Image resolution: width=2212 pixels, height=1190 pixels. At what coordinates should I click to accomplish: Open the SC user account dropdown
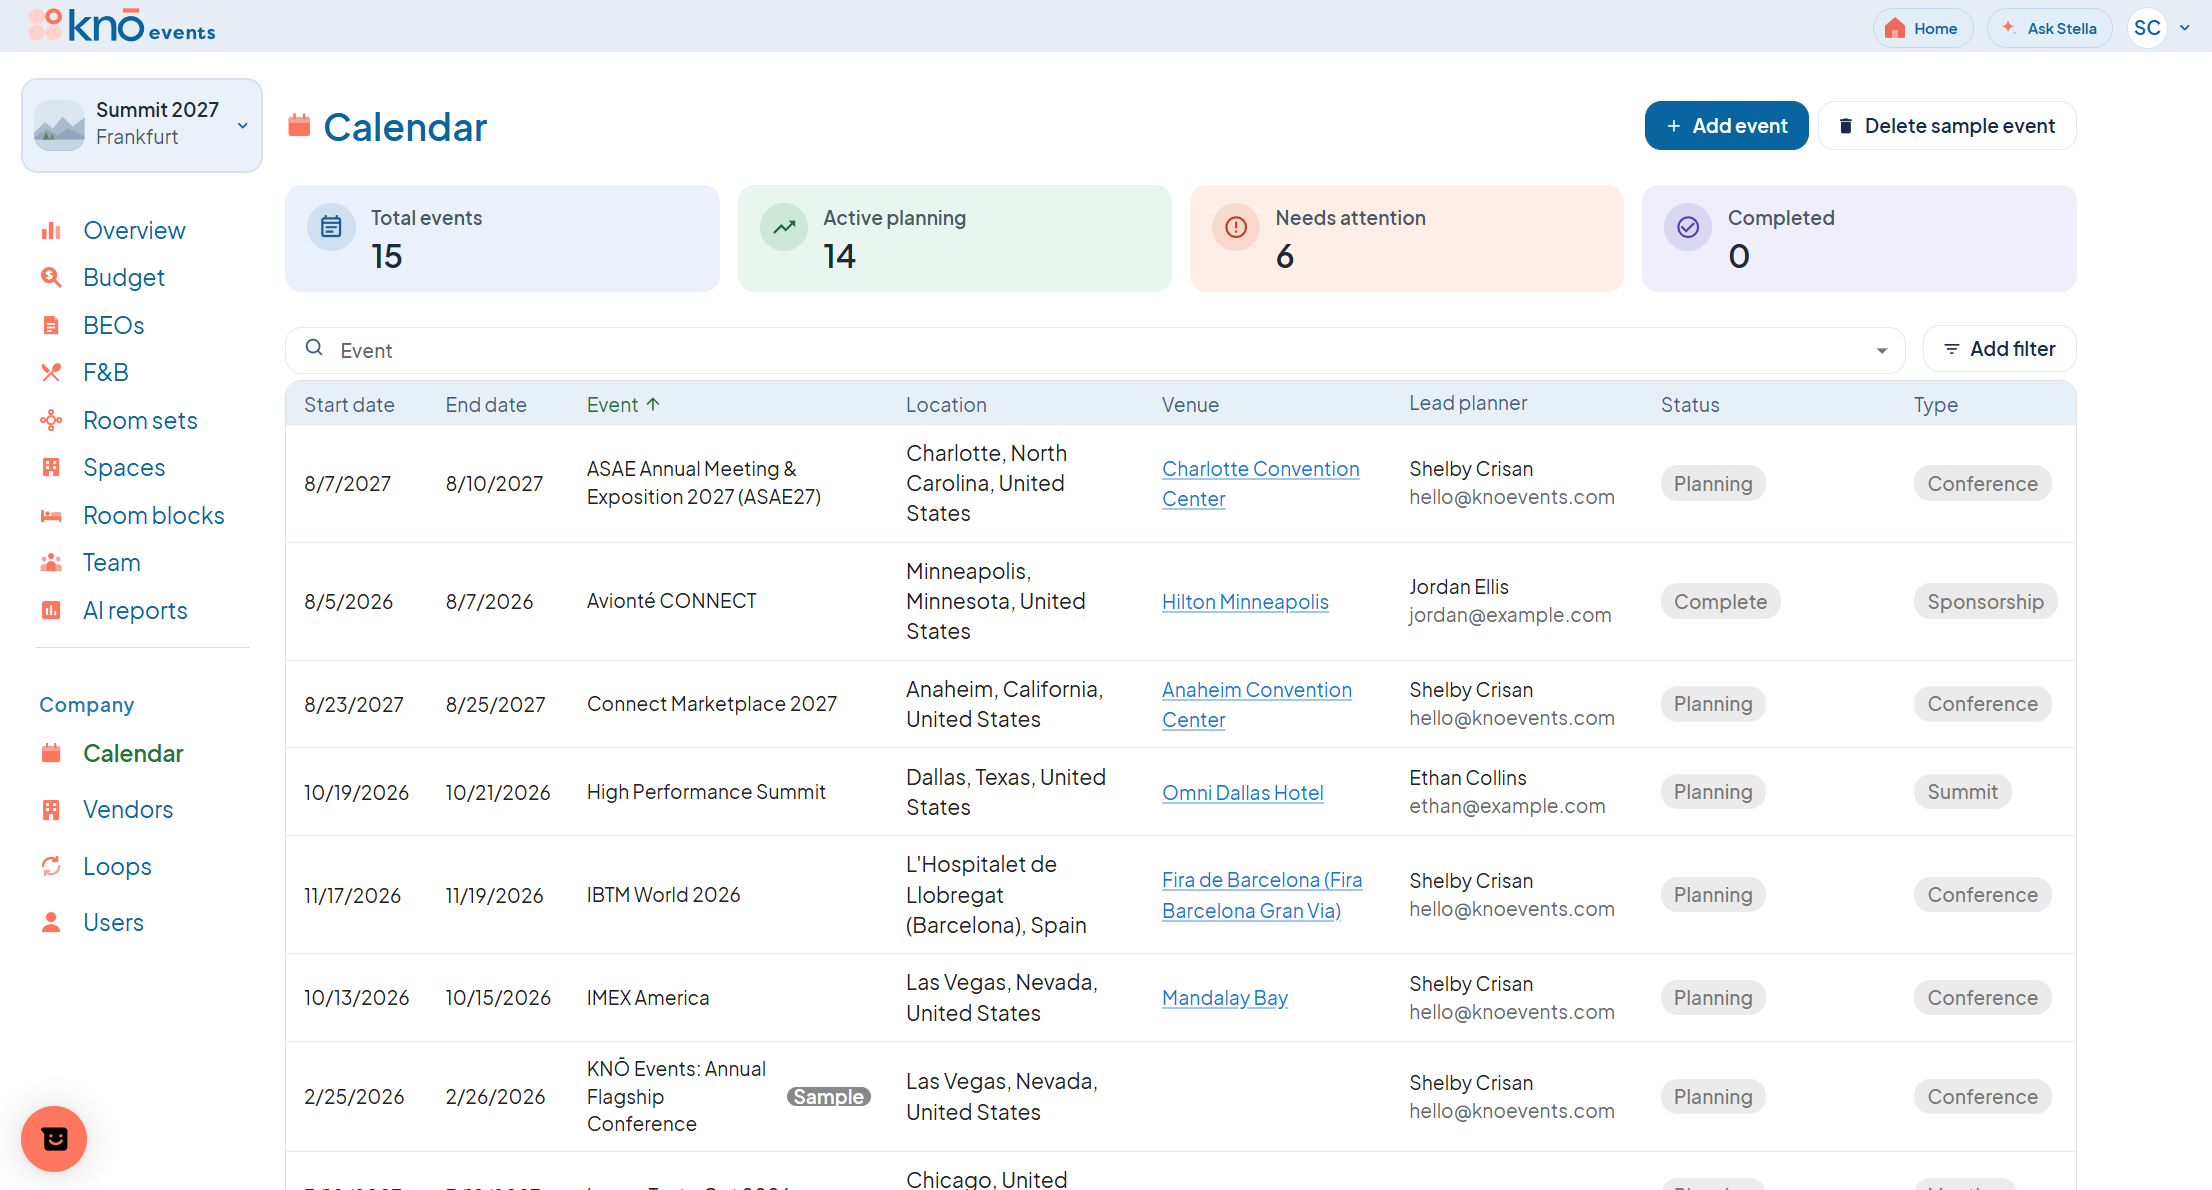point(2160,28)
